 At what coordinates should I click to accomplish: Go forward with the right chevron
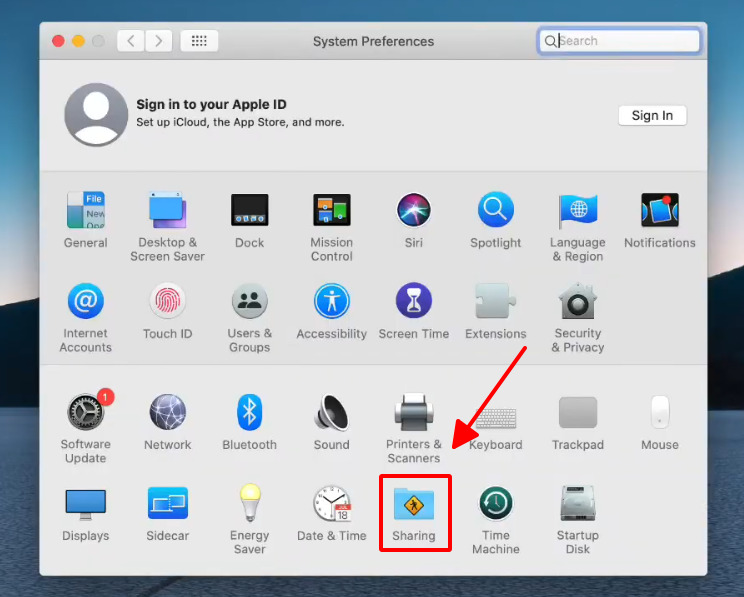click(x=158, y=41)
